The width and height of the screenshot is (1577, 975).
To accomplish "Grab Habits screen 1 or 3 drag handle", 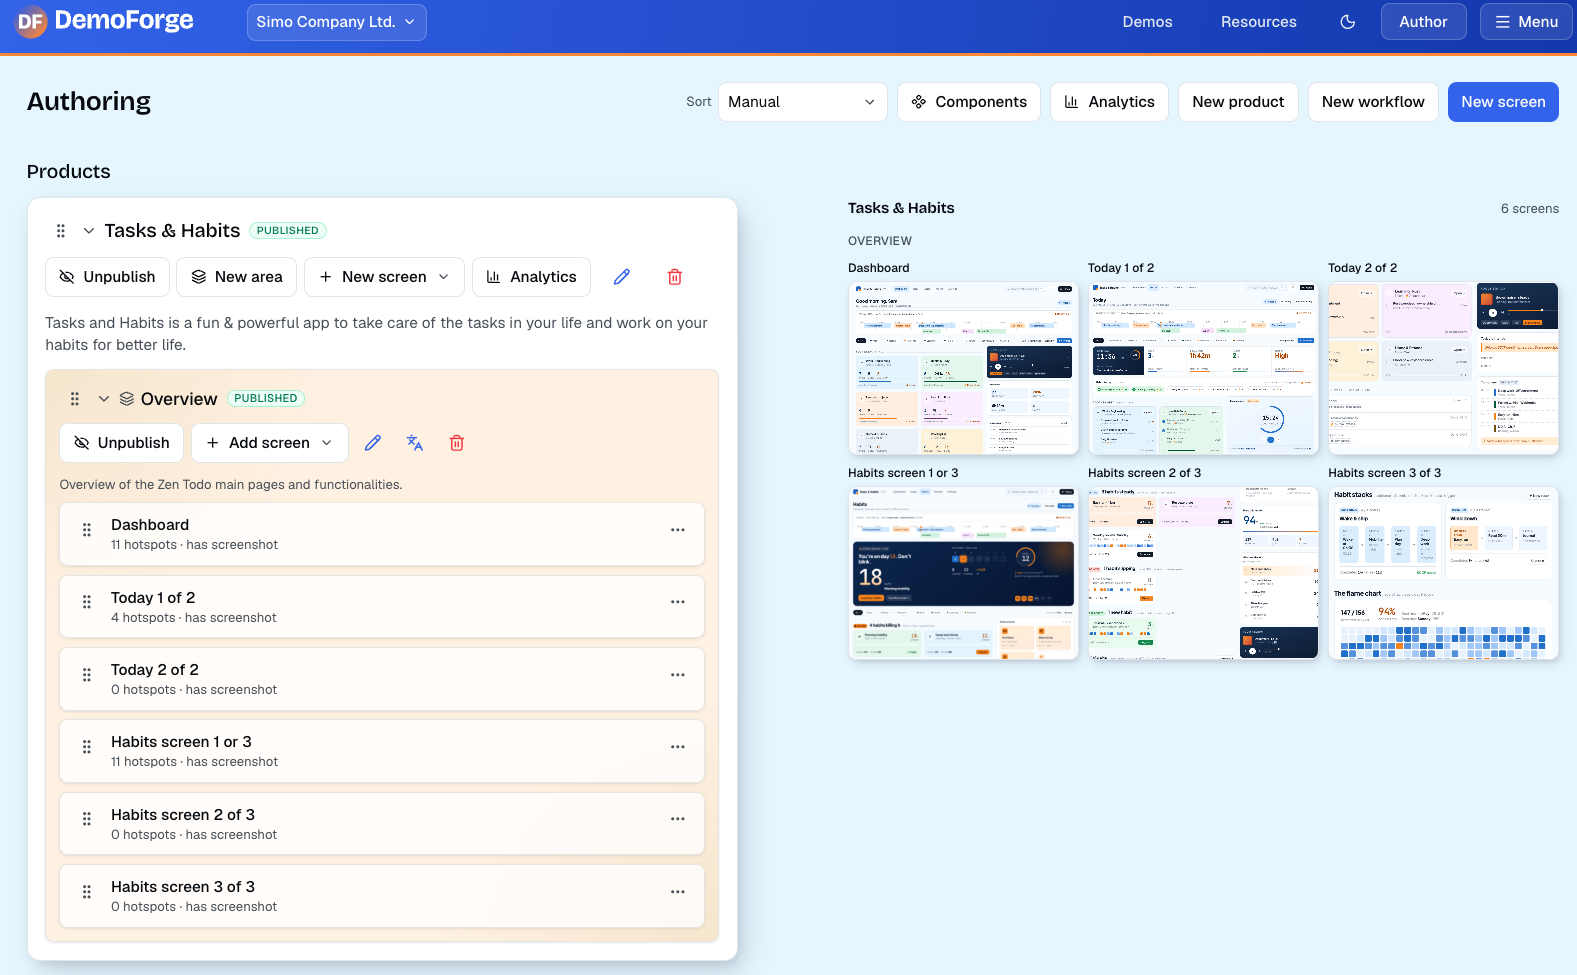I will tap(87, 747).
